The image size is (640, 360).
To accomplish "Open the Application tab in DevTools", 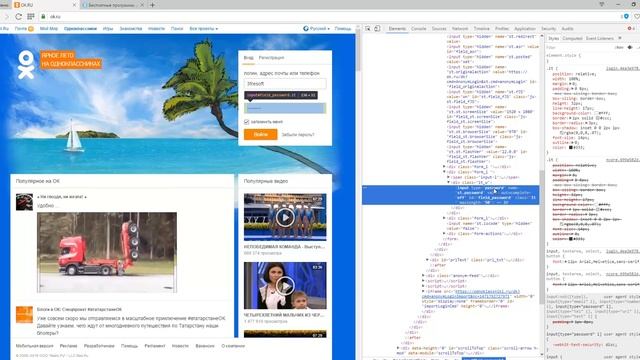I will click(x=524, y=29).
